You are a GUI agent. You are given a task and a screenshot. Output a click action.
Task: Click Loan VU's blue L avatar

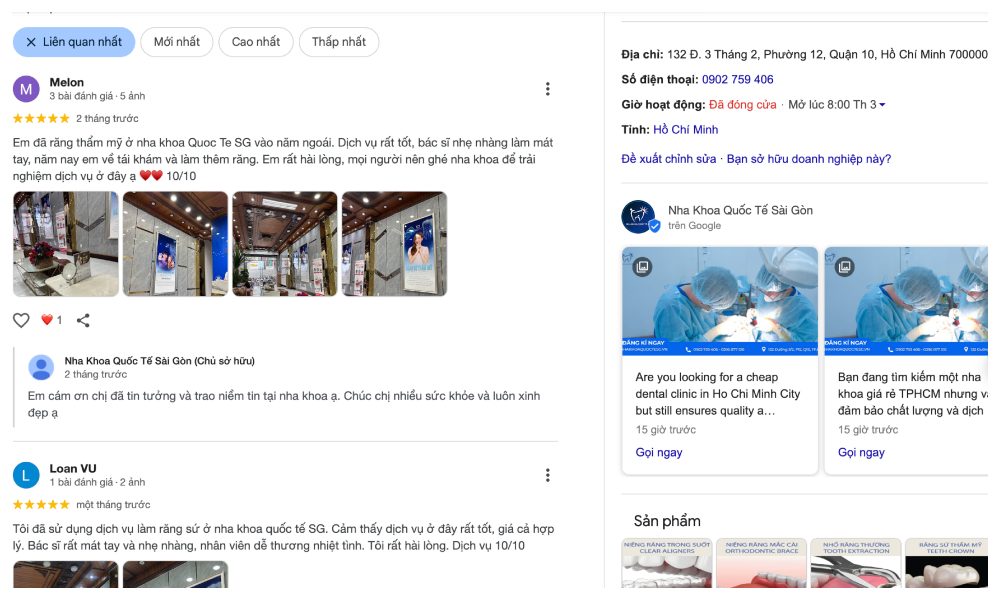pos(26,476)
